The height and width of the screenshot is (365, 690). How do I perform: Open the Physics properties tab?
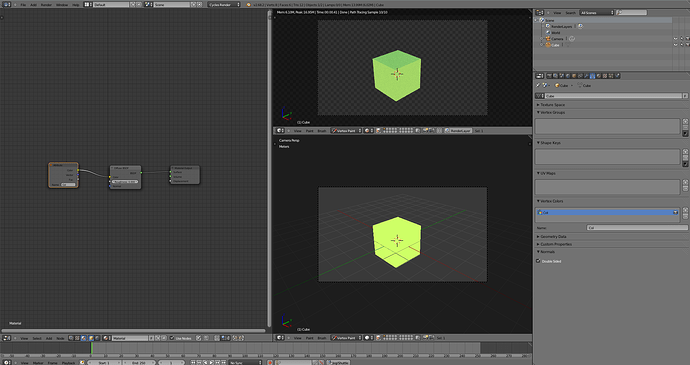617,76
